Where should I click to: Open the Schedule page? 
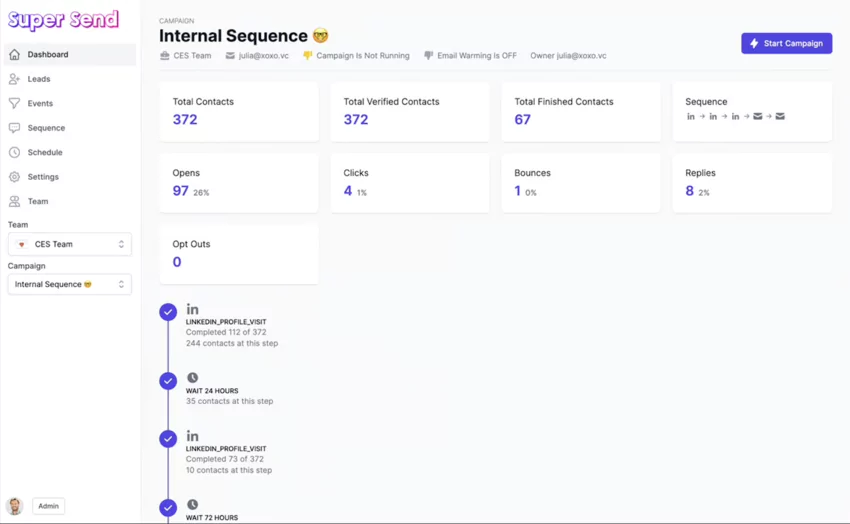click(70, 152)
